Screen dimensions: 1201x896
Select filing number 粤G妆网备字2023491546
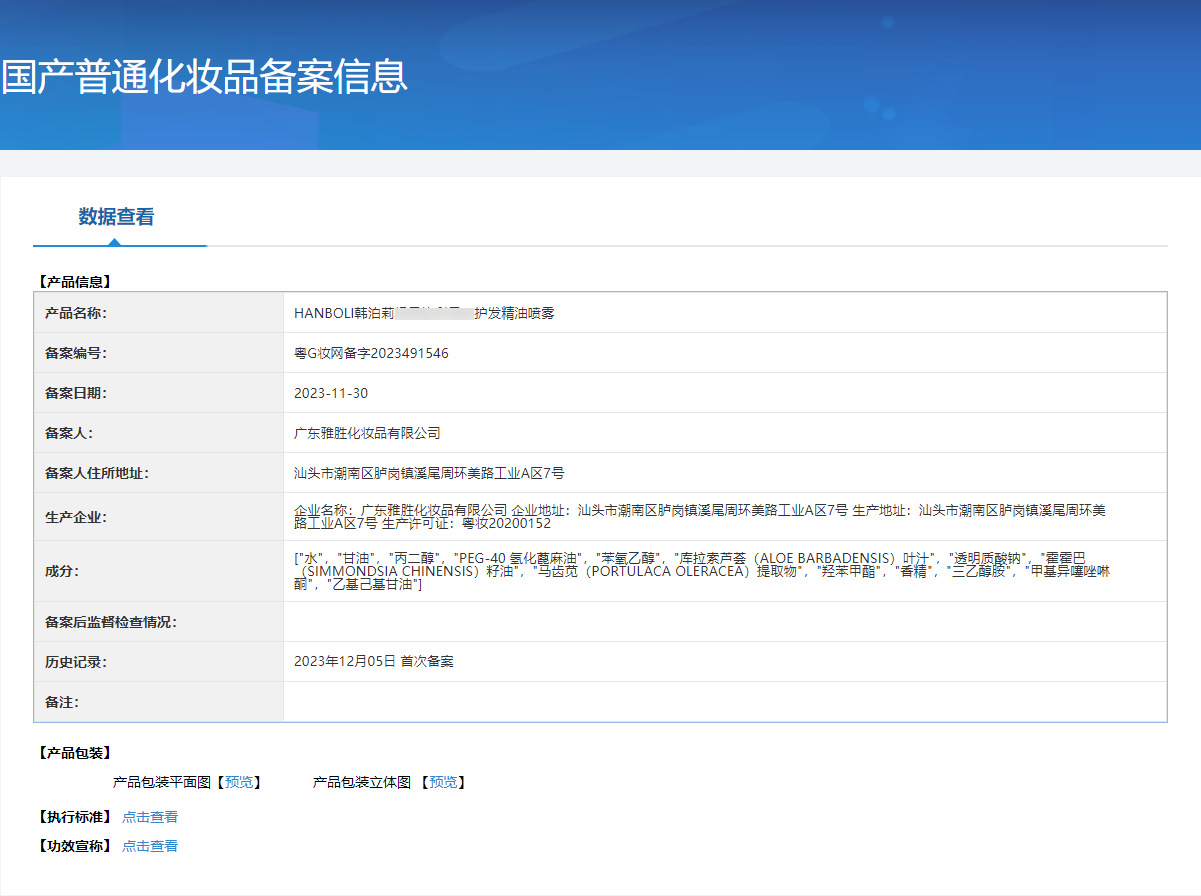click(371, 353)
